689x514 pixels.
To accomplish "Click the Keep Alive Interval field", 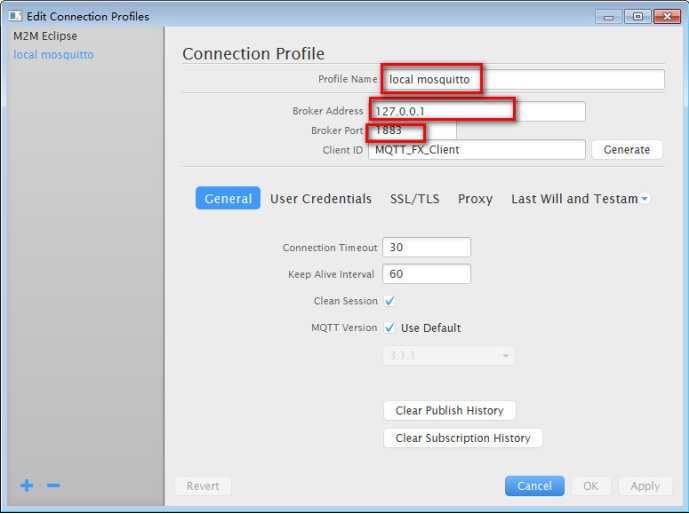I will (x=427, y=274).
